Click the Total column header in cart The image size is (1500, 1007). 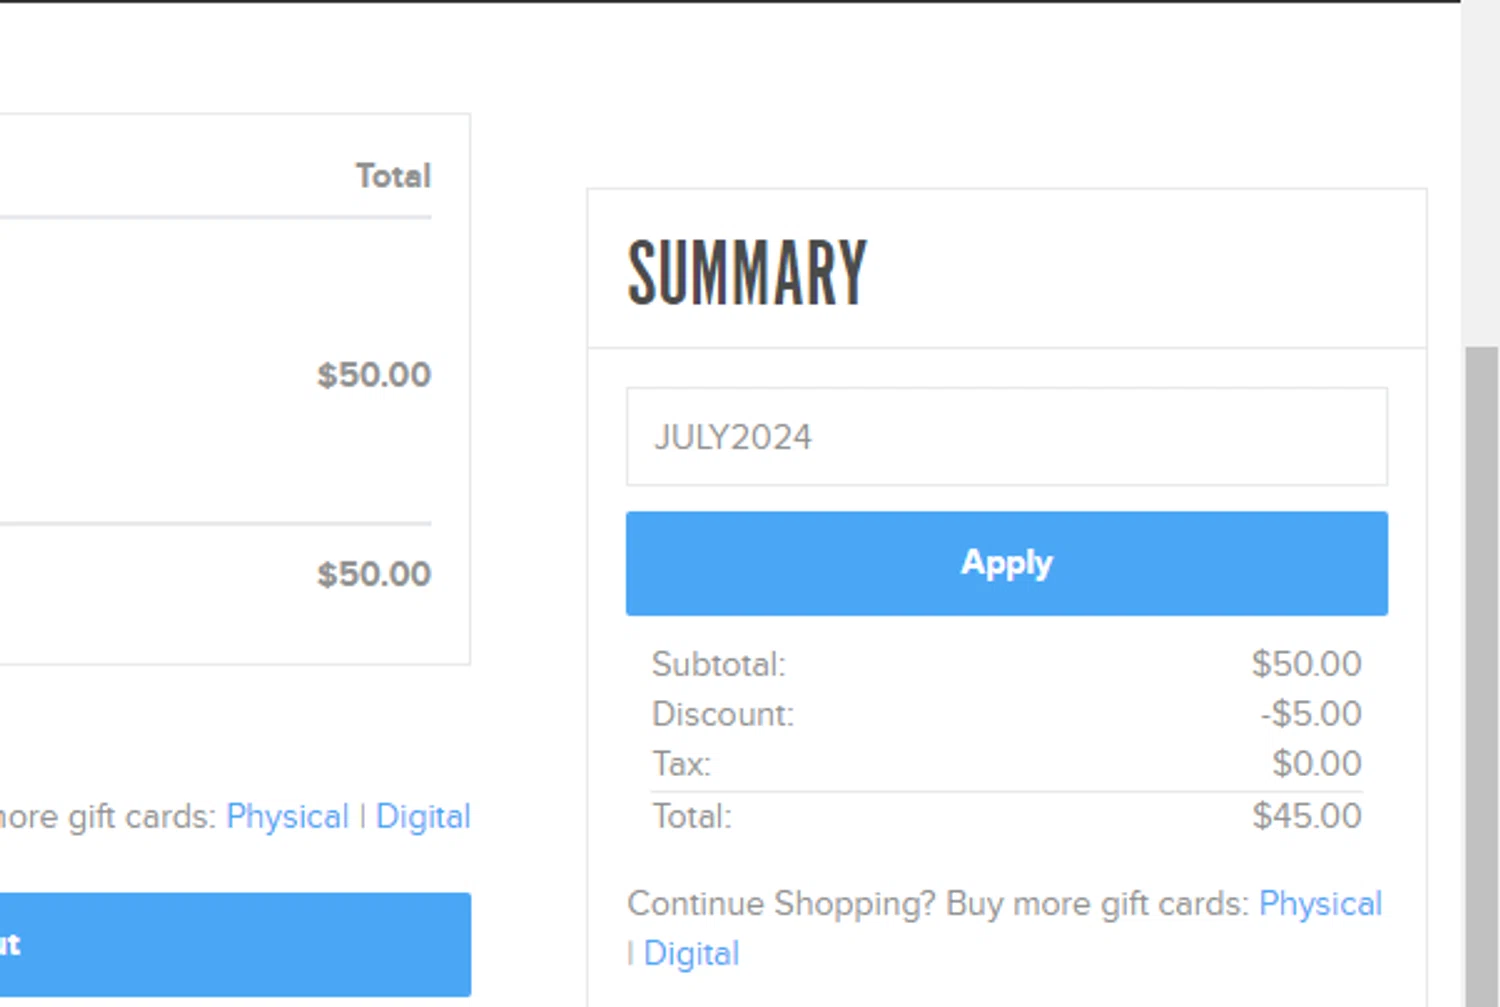(393, 176)
